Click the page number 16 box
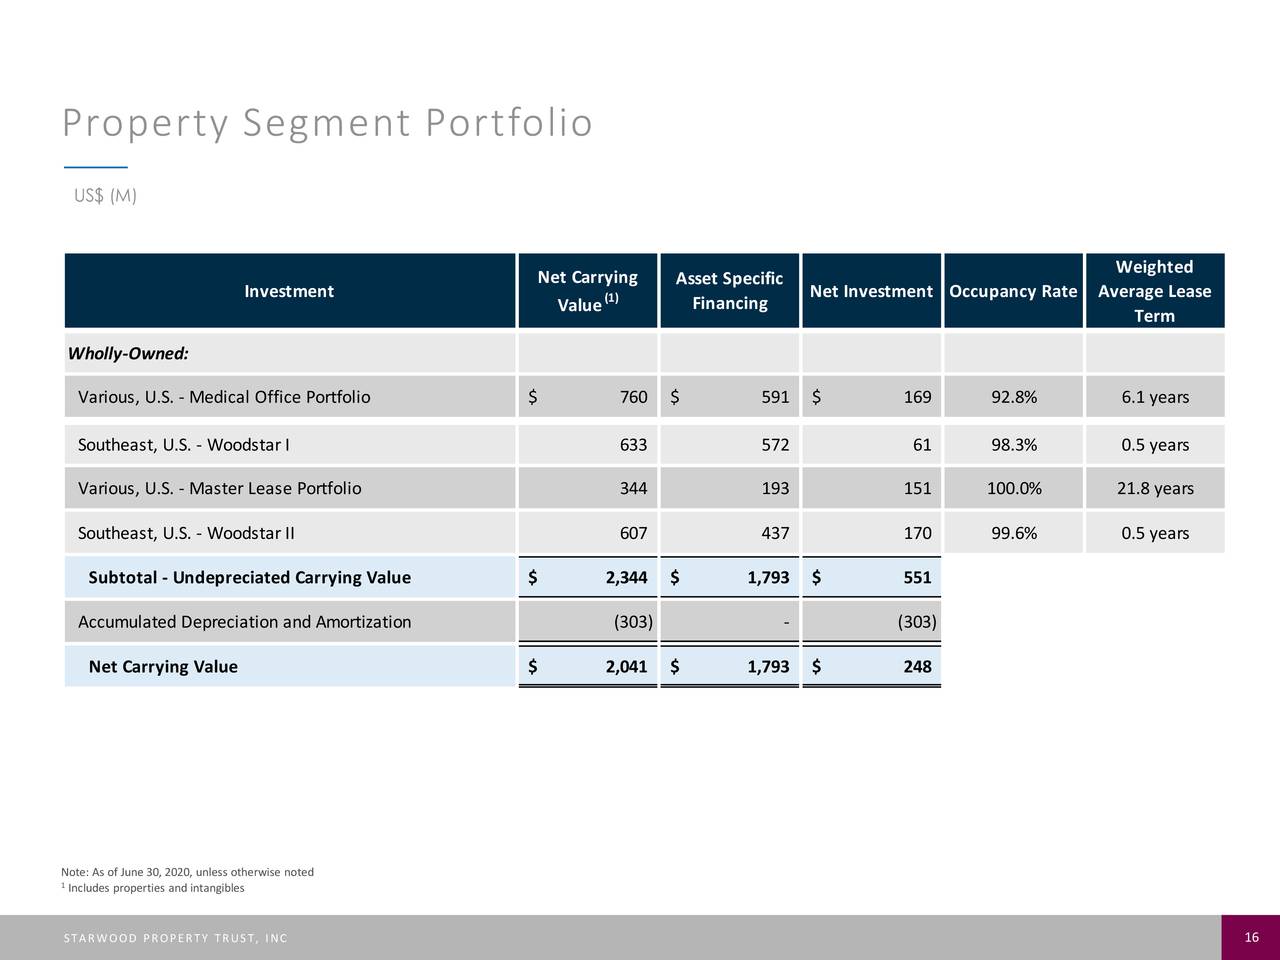 pos(1251,937)
